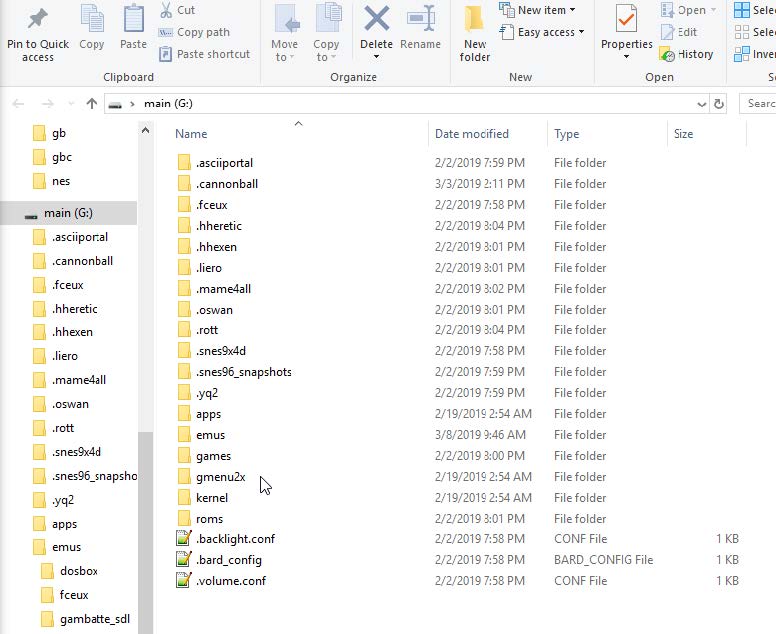The image size is (776, 634).
Task: Select fceux subfolder under emus
Action: [x=74, y=595]
